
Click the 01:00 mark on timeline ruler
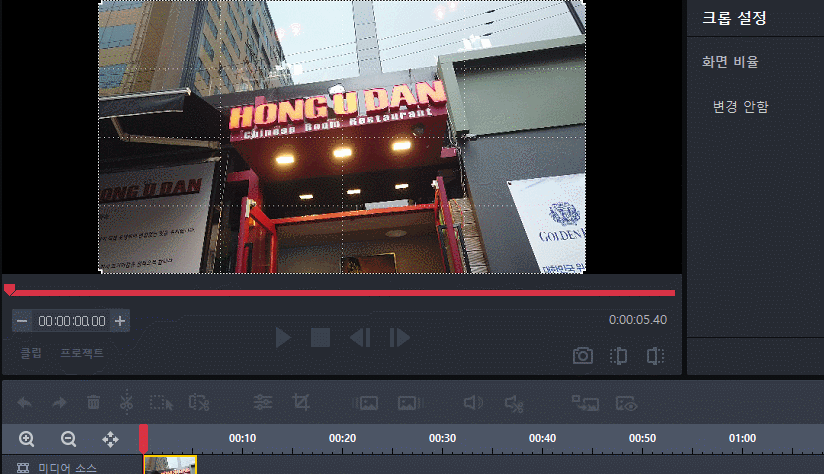pos(742,438)
